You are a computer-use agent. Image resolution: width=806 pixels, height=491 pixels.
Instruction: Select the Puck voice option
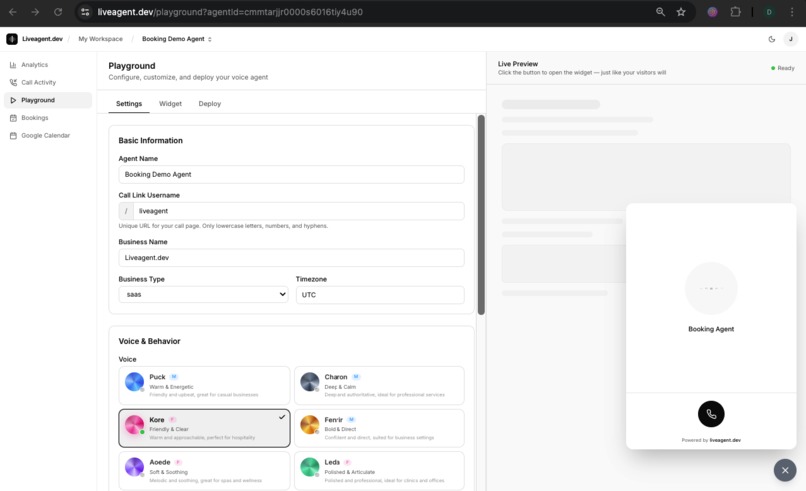(204, 386)
